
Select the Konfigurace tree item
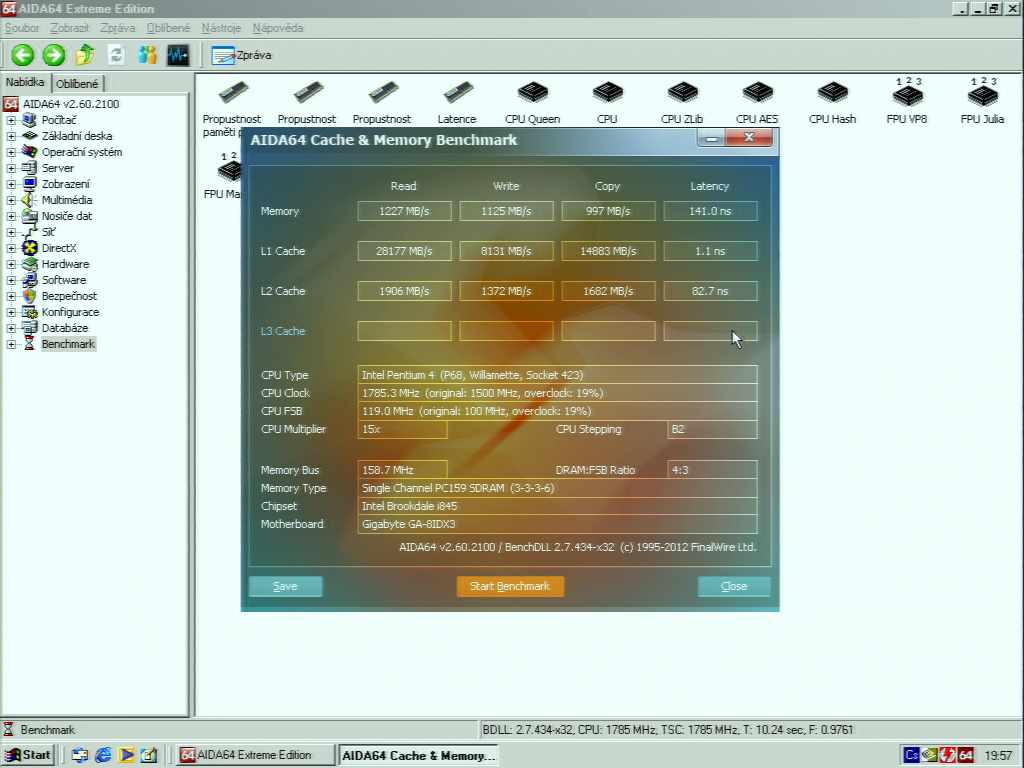[70, 312]
